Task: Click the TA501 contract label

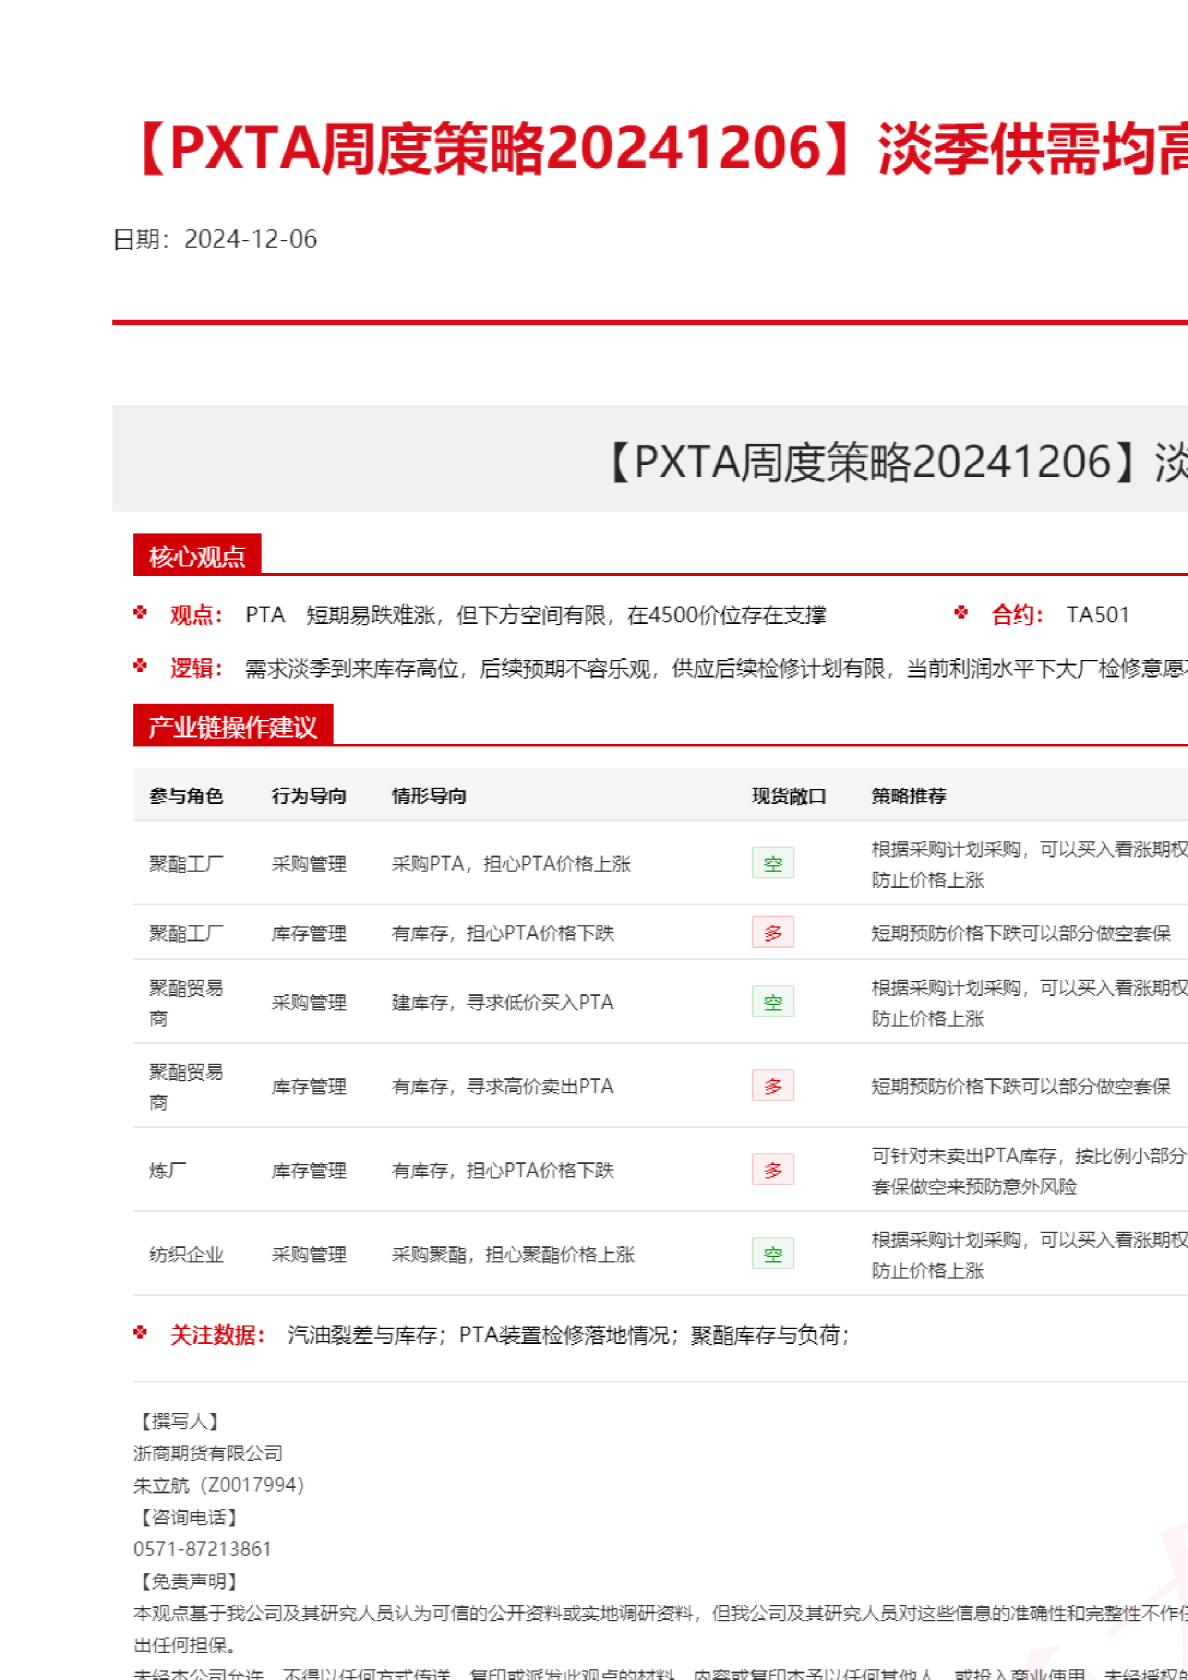Action: point(1097,615)
